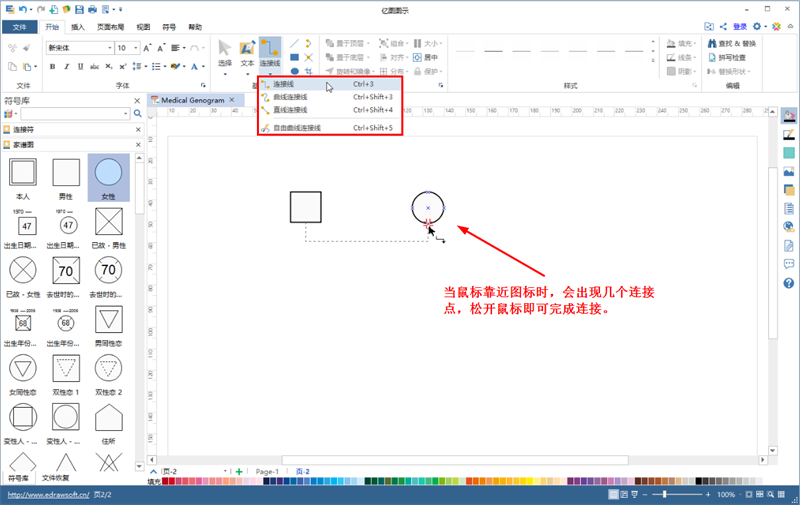This screenshot has width=800, height=505.
Task: Adjust the zoom slider in status bar
Action: coord(664,494)
